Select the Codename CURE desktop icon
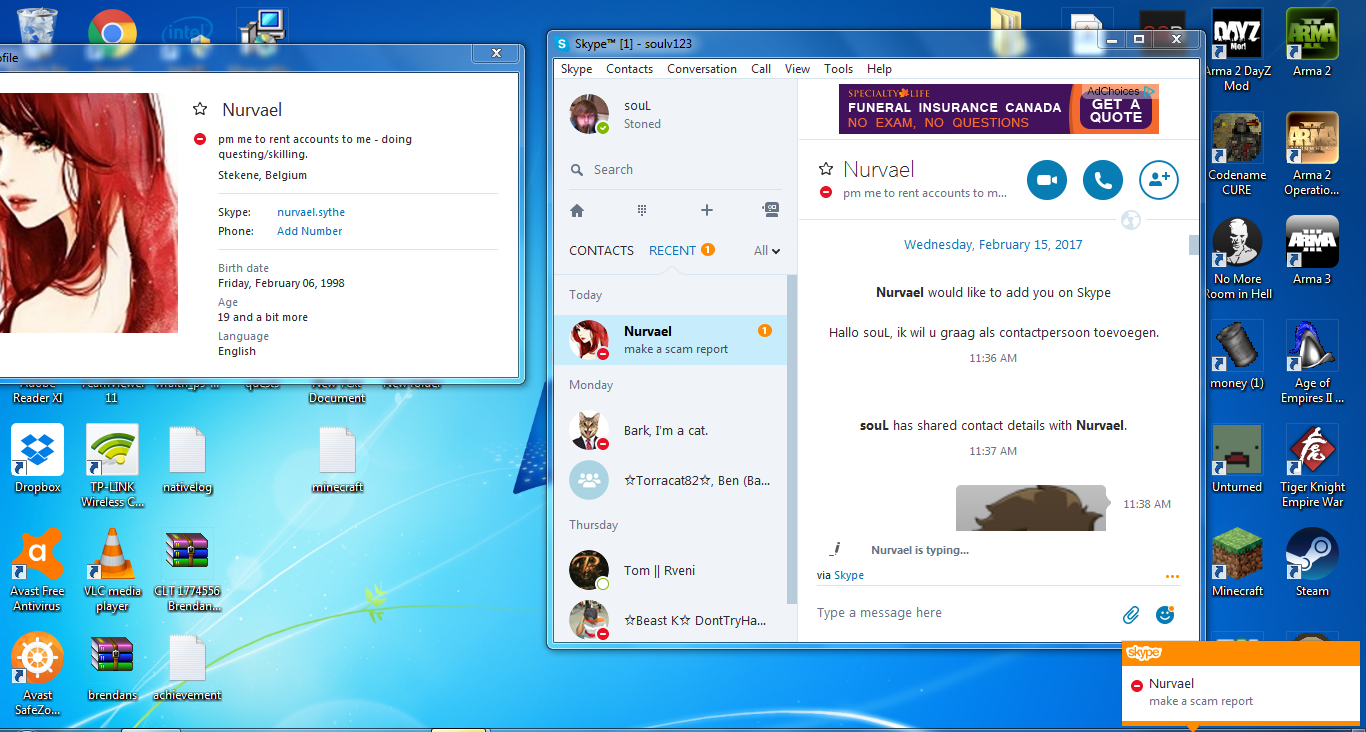The image size is (1366, 732). coord(1238,154)
